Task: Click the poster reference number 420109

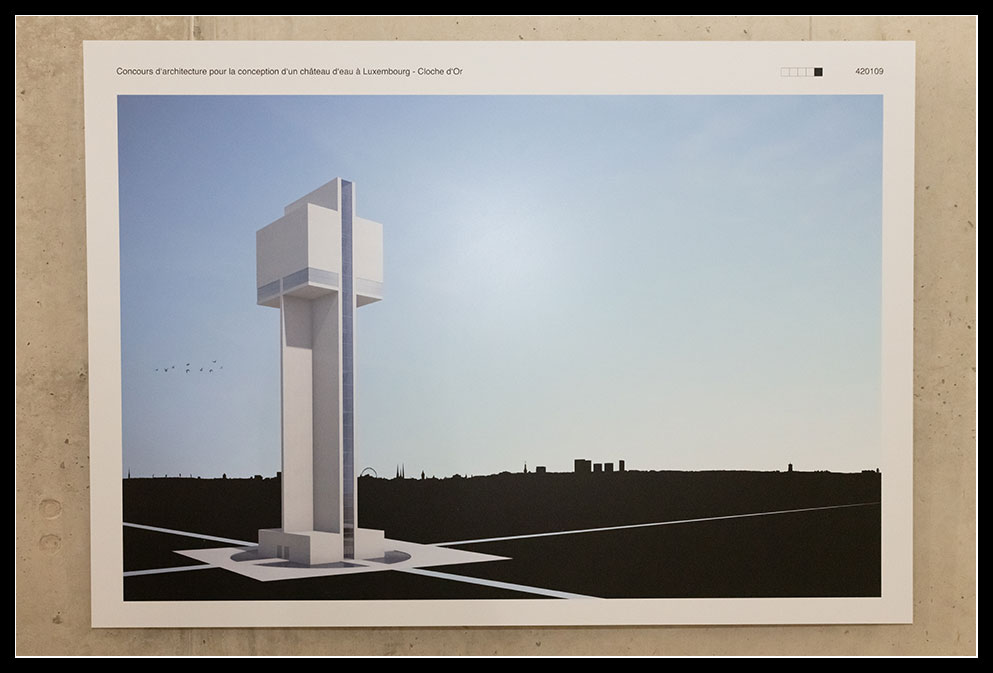Action: click(x=869, y=72)
